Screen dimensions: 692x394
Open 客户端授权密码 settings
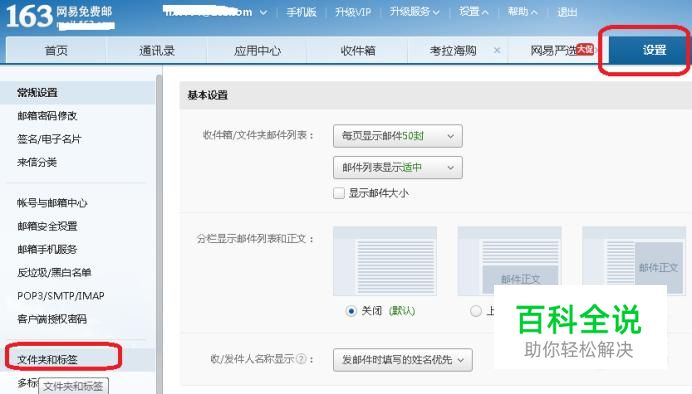pyautogui.click(x=52, y=319)
